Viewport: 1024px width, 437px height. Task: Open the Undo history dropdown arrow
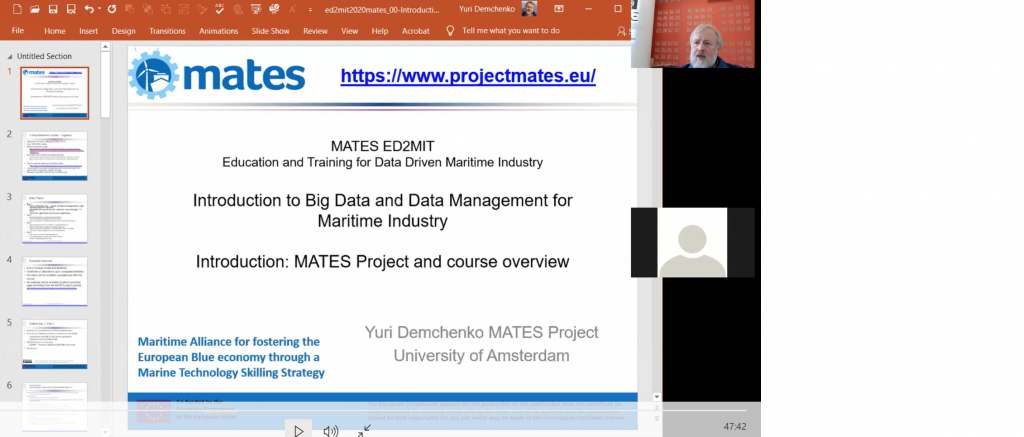pyautogui.click(x=99, y=9)
